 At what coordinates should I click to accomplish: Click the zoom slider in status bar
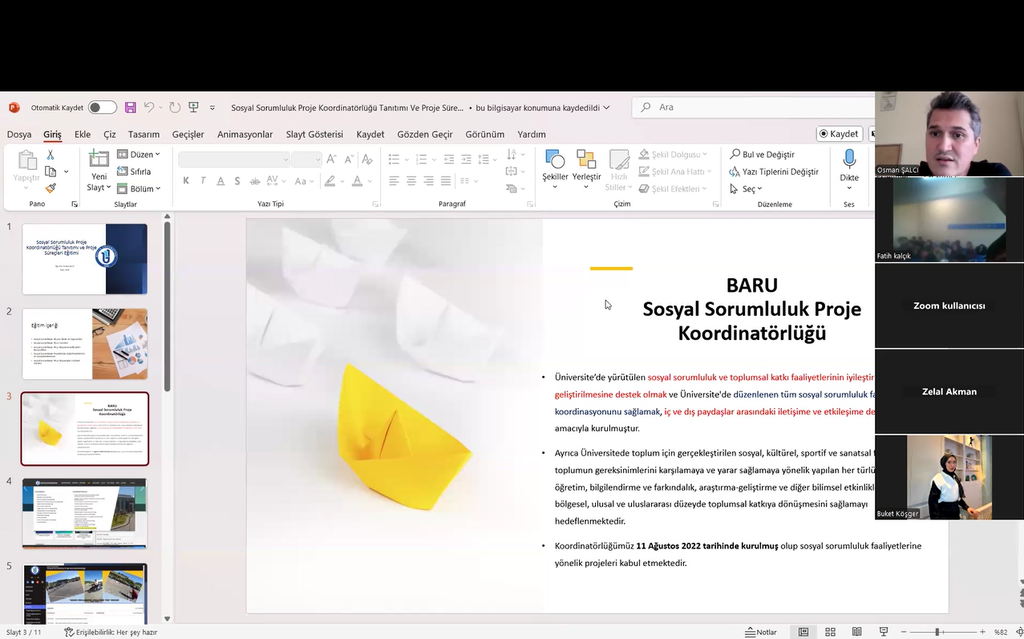pyautogui.click(x=937, y=632)
